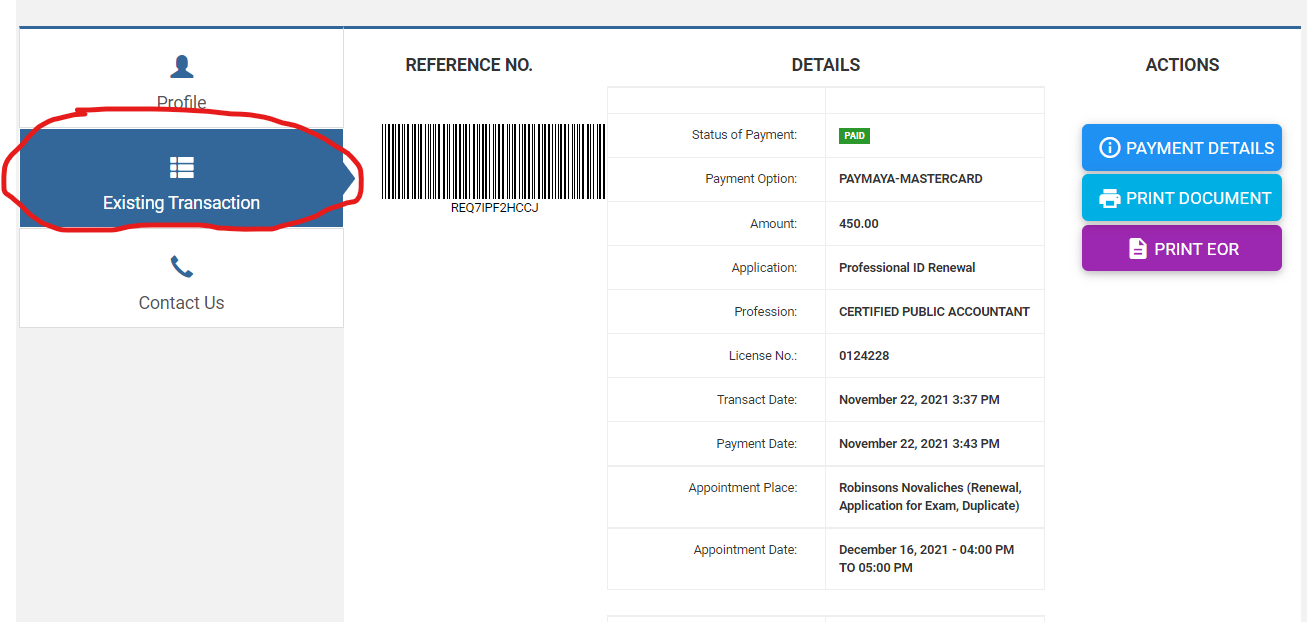The height and width of the screenshot is (622, 1307).
Task: Click the Amount label
Action: (774, 224)
